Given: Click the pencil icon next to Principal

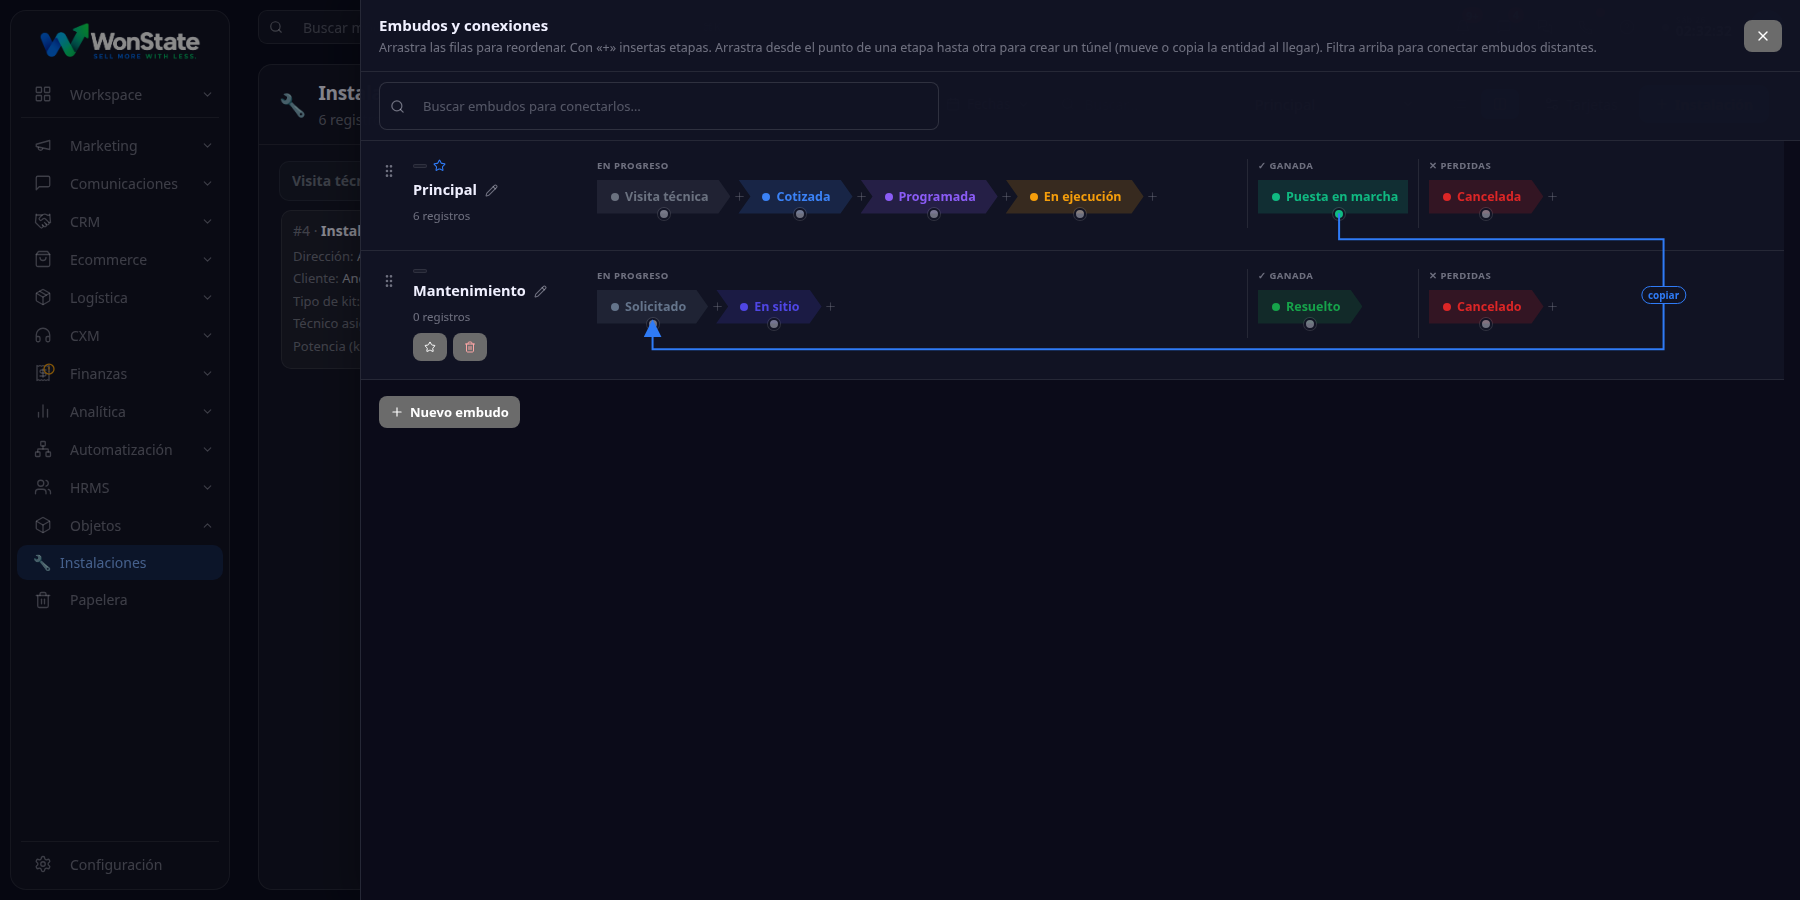Looking at the screenshot, I should click(491, 190).
